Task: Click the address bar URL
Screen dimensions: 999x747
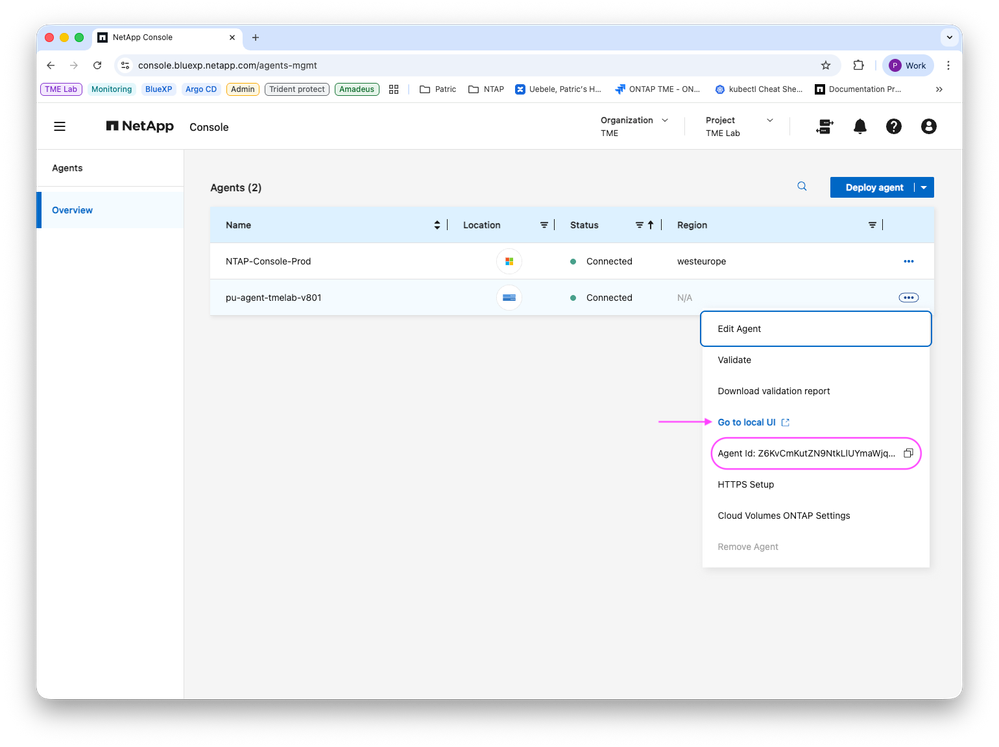Action: click(x=227, y=65)
